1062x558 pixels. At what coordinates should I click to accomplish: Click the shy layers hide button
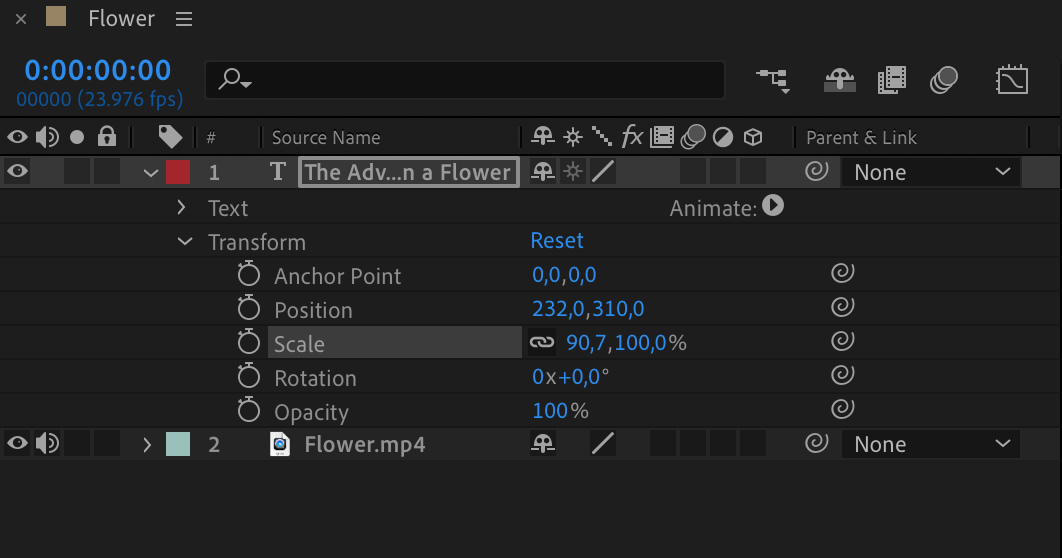(x=840, y=80)
